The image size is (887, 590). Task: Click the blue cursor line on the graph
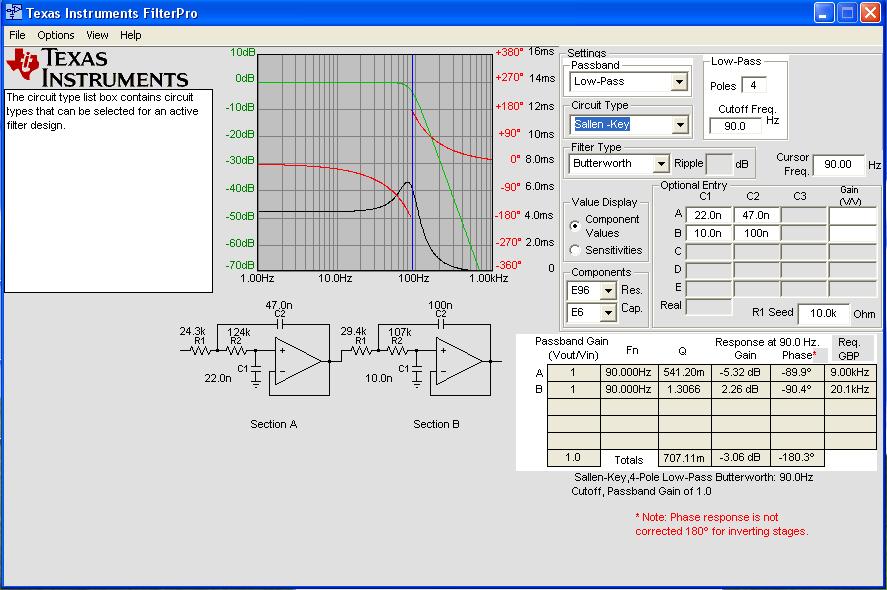(x=413, y=162)
